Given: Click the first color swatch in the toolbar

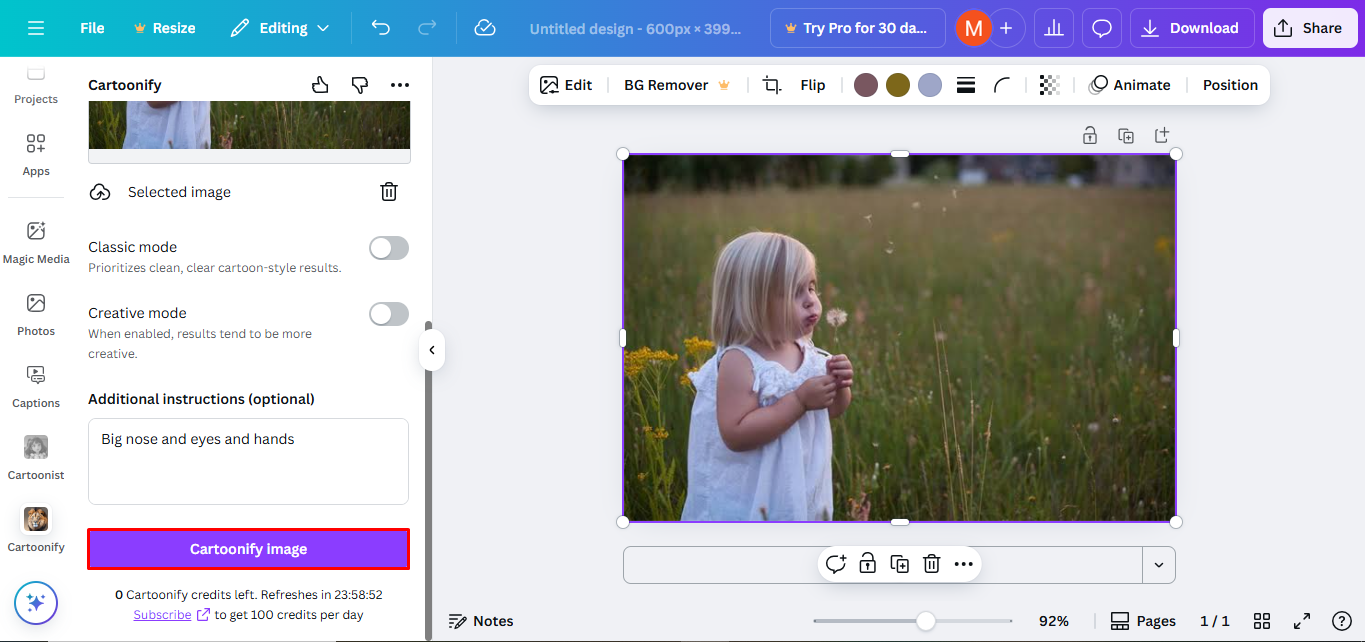Looking at the screenshot, I should 865,85.
